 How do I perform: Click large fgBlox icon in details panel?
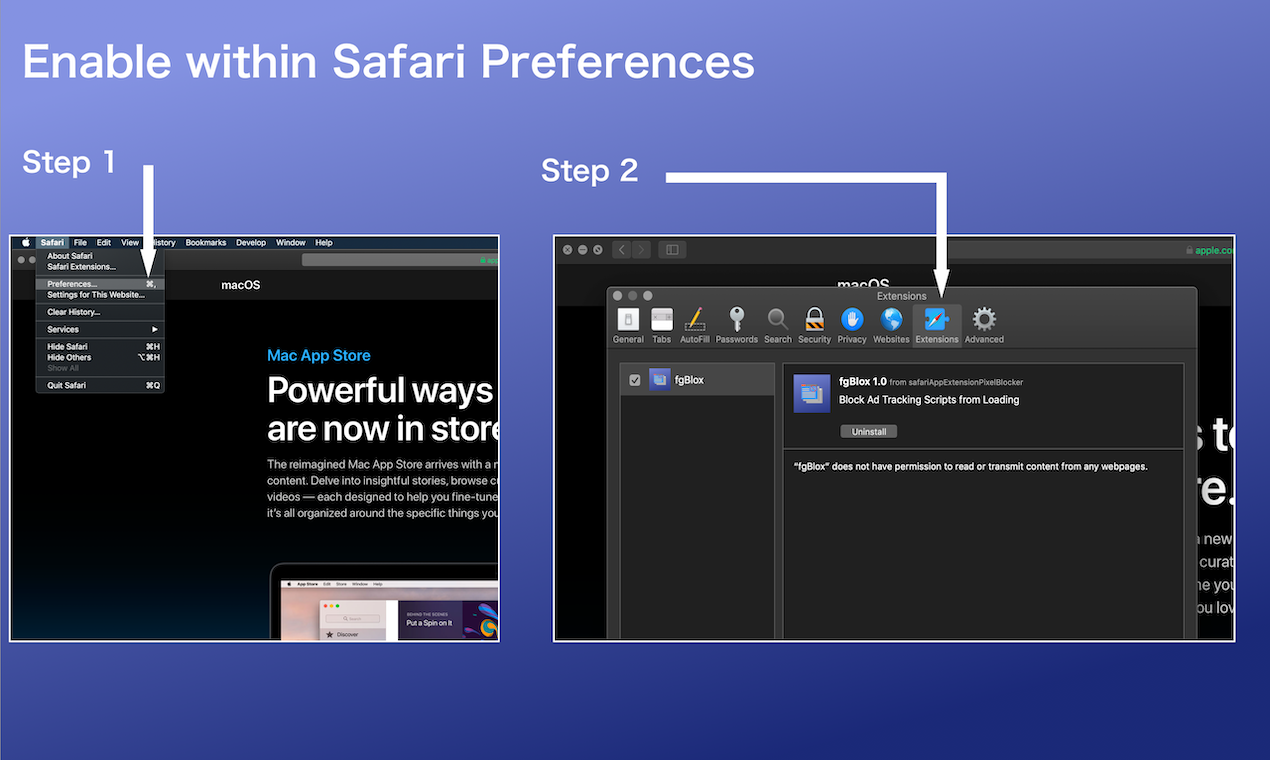tap(812, 394)
